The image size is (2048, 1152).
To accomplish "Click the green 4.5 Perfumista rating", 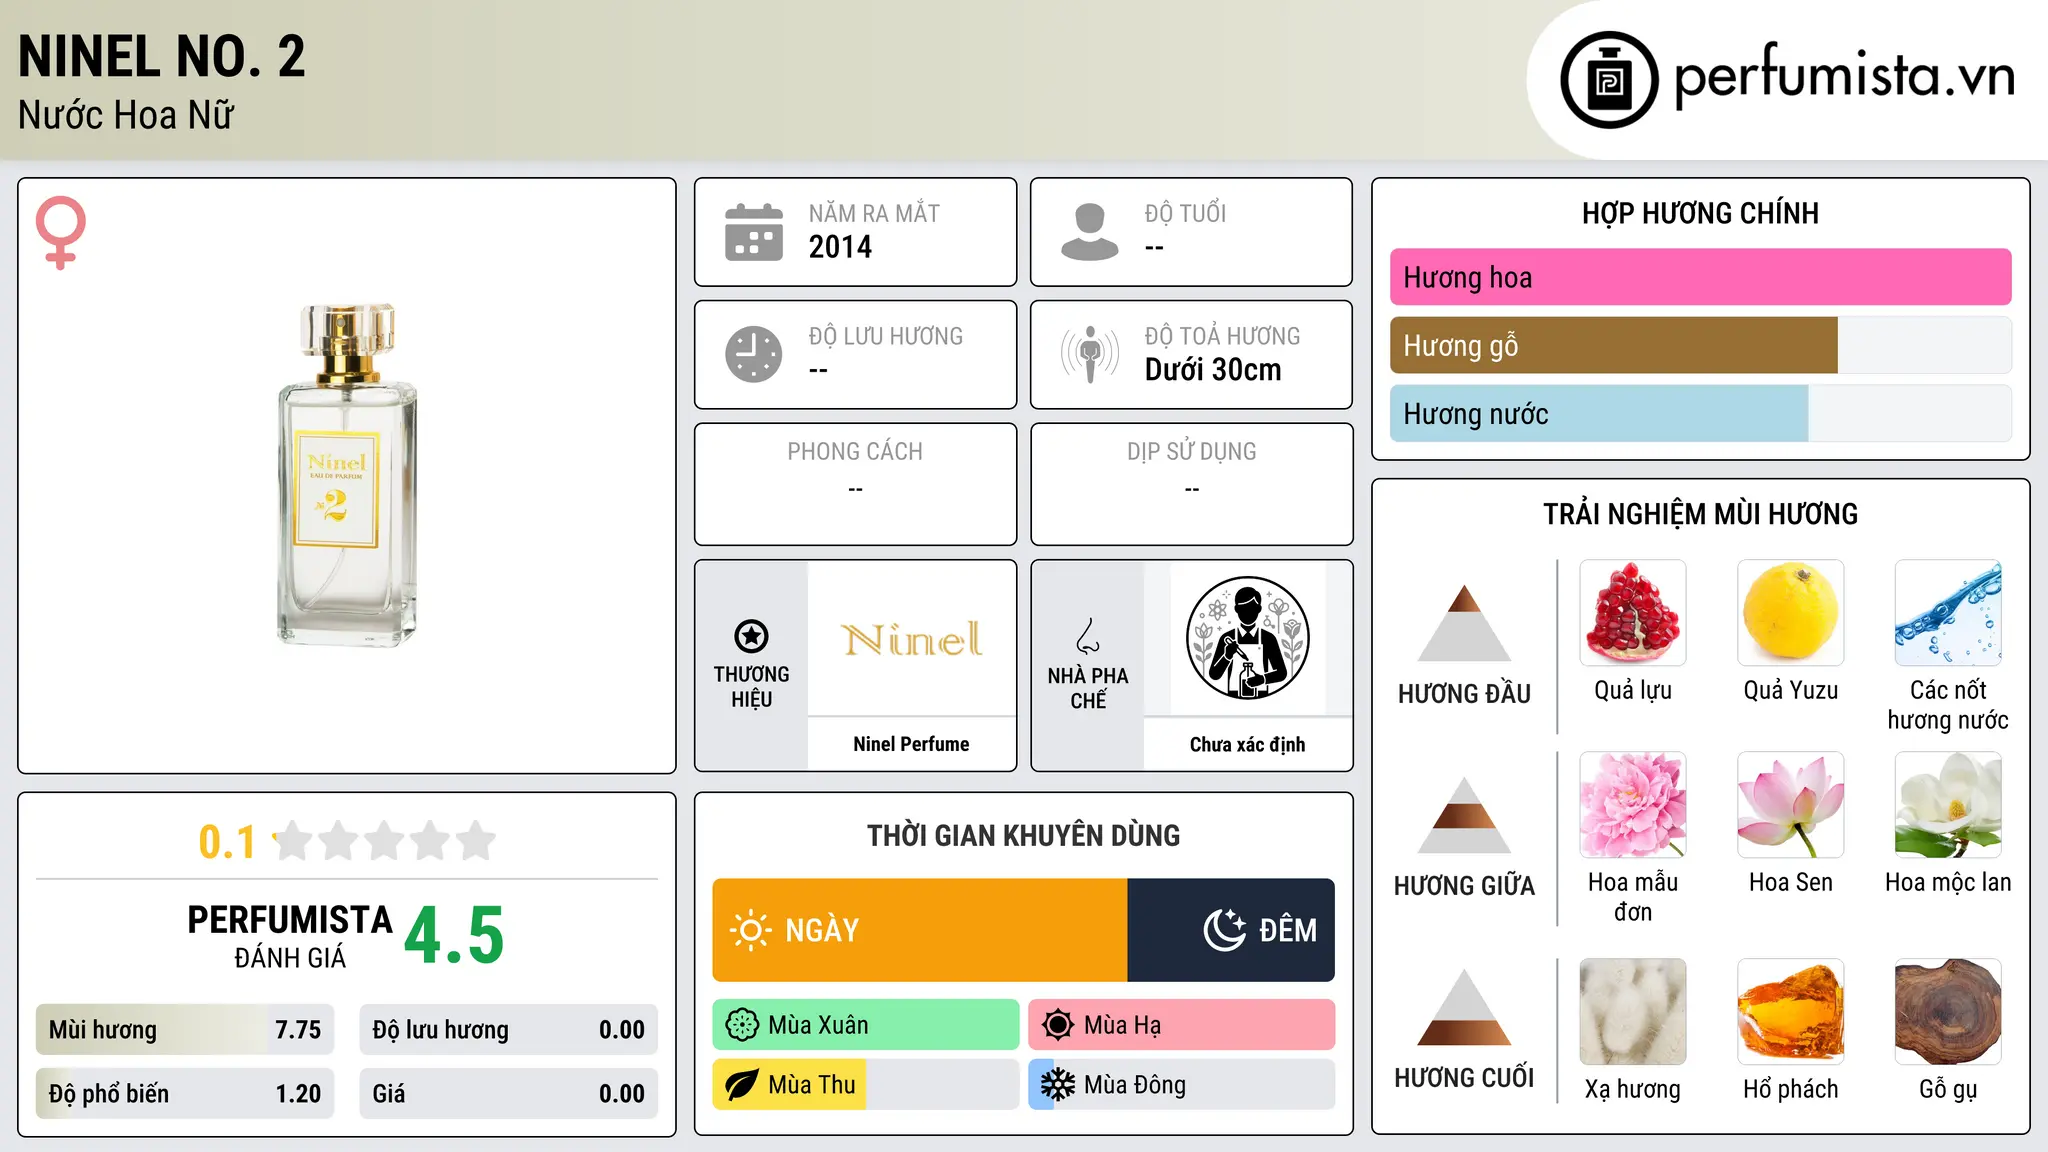I will [x=454, y=935].
